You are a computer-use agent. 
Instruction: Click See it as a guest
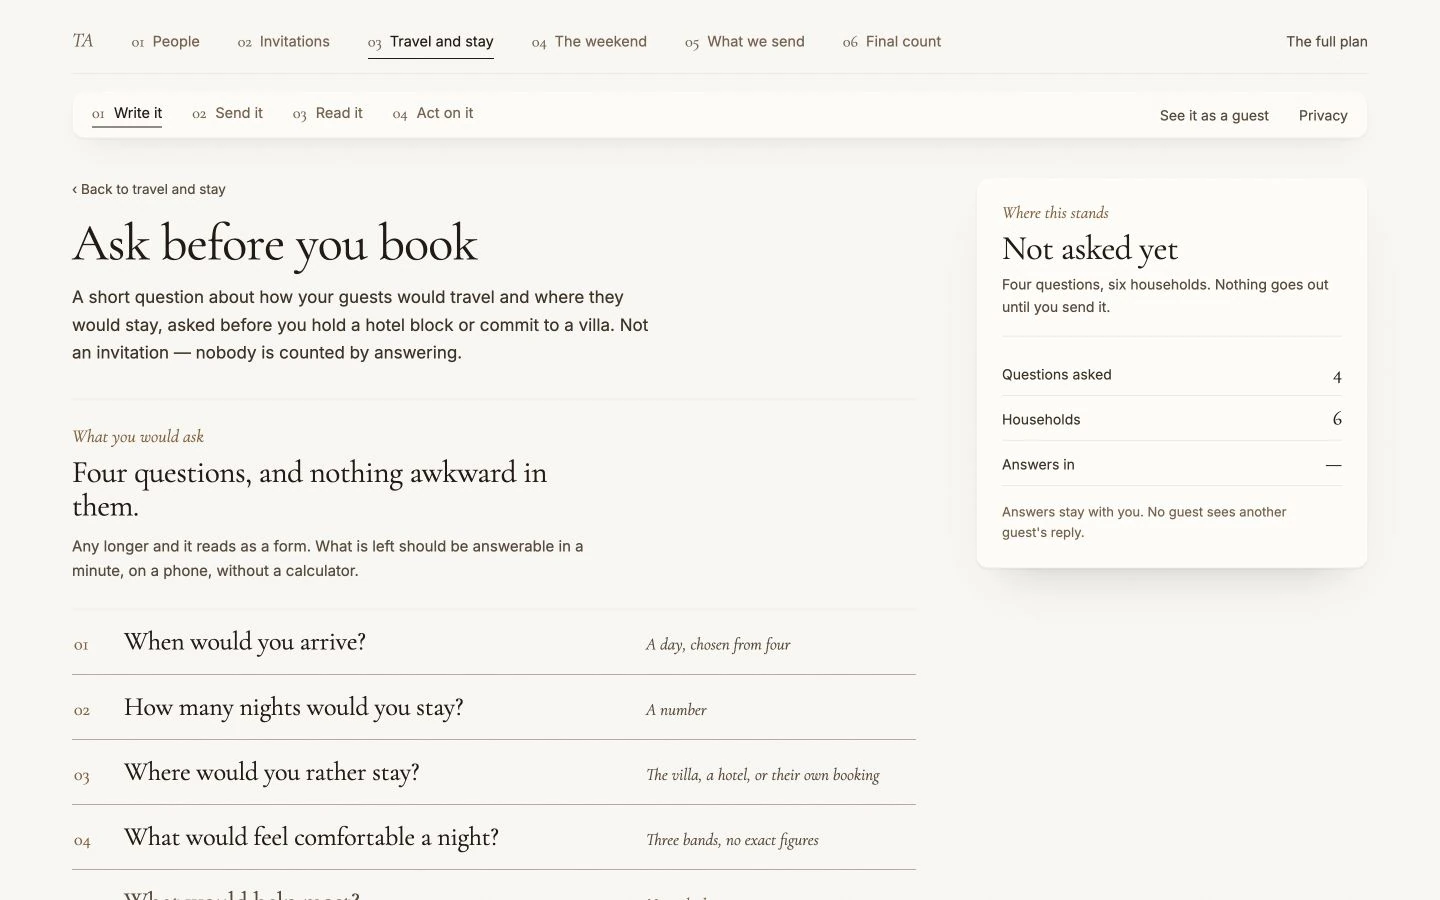coord(1214,116)
